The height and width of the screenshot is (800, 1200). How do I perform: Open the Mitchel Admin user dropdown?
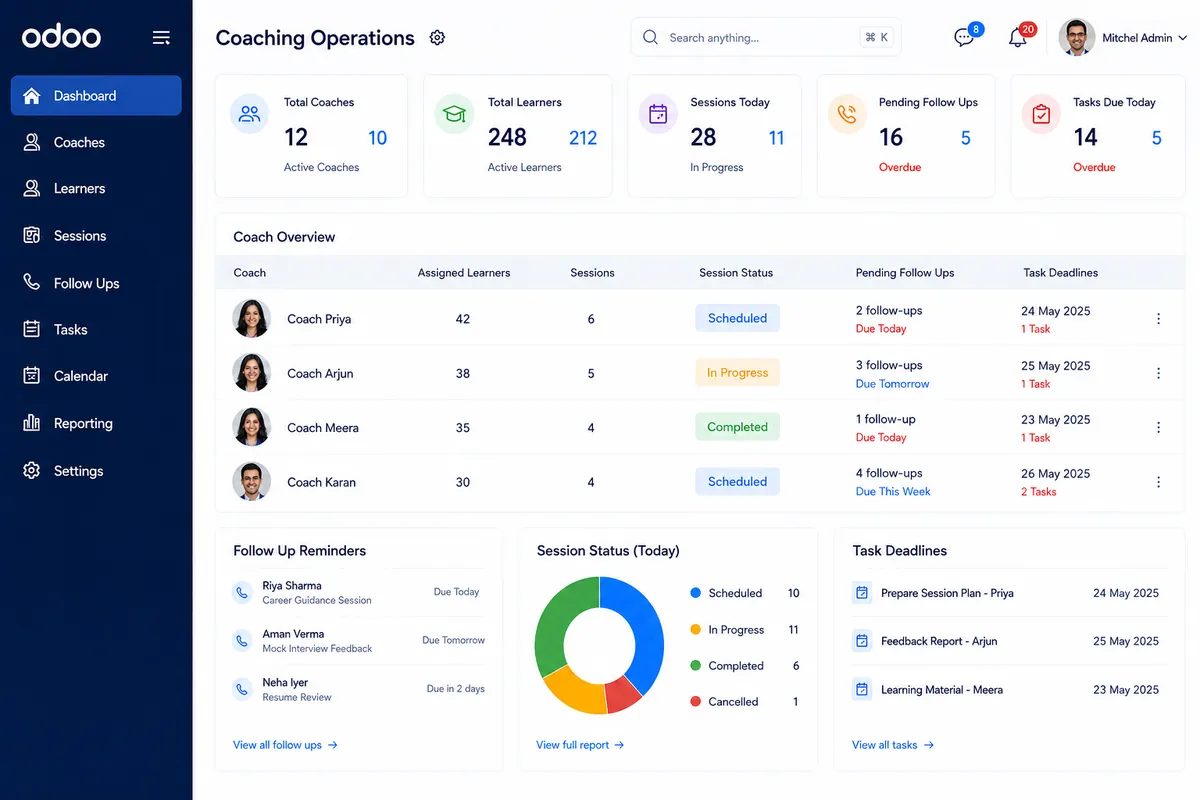point(1123,38)
